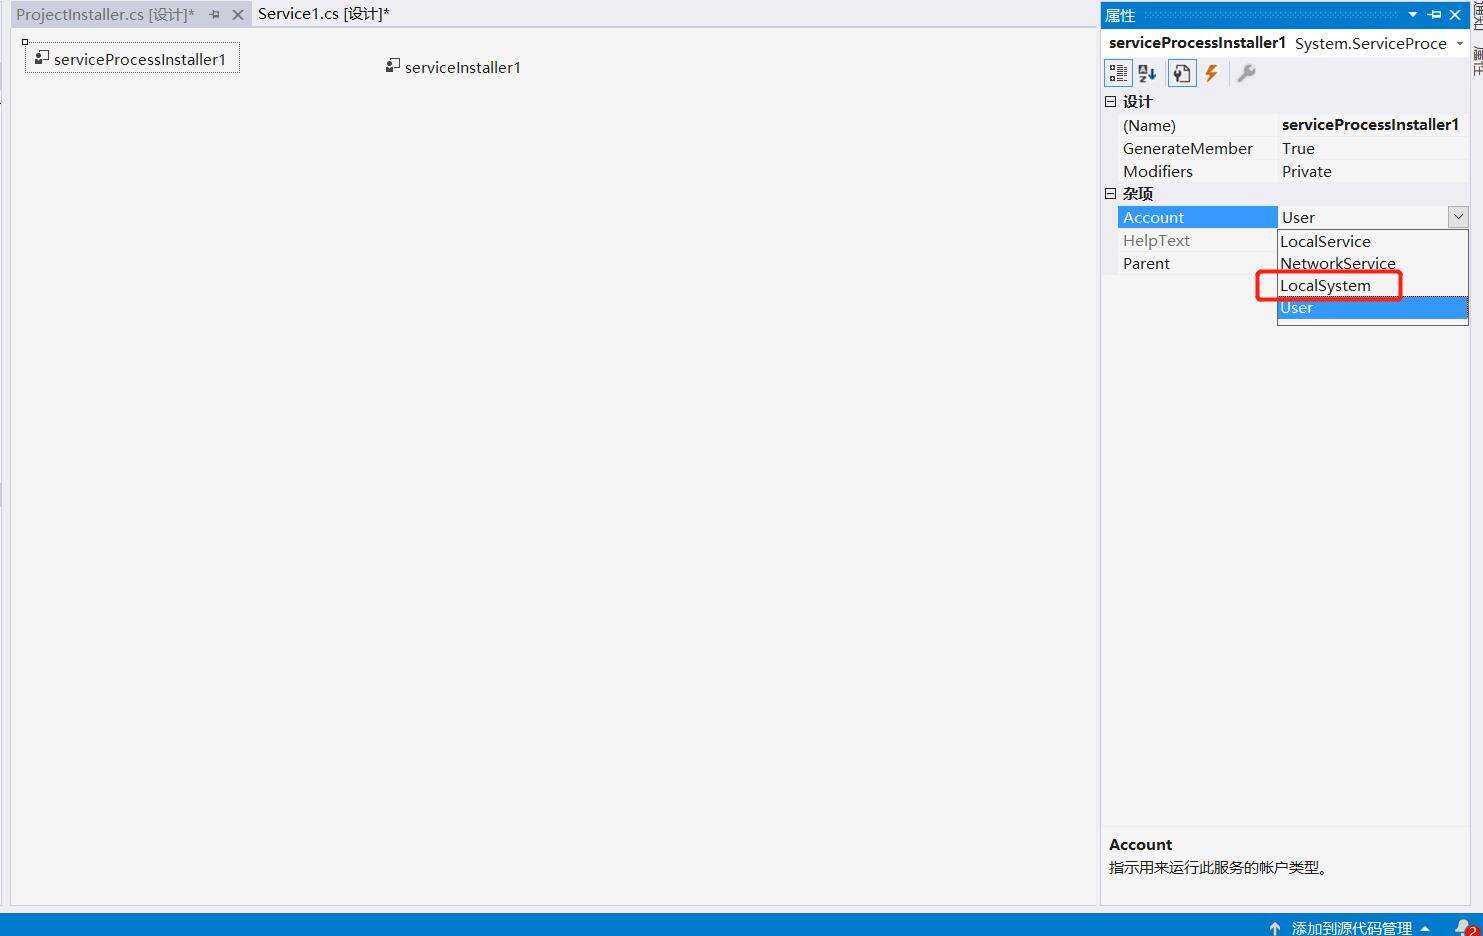
Task: Close the 属性 Properties panel
Action: (1456, 15)
